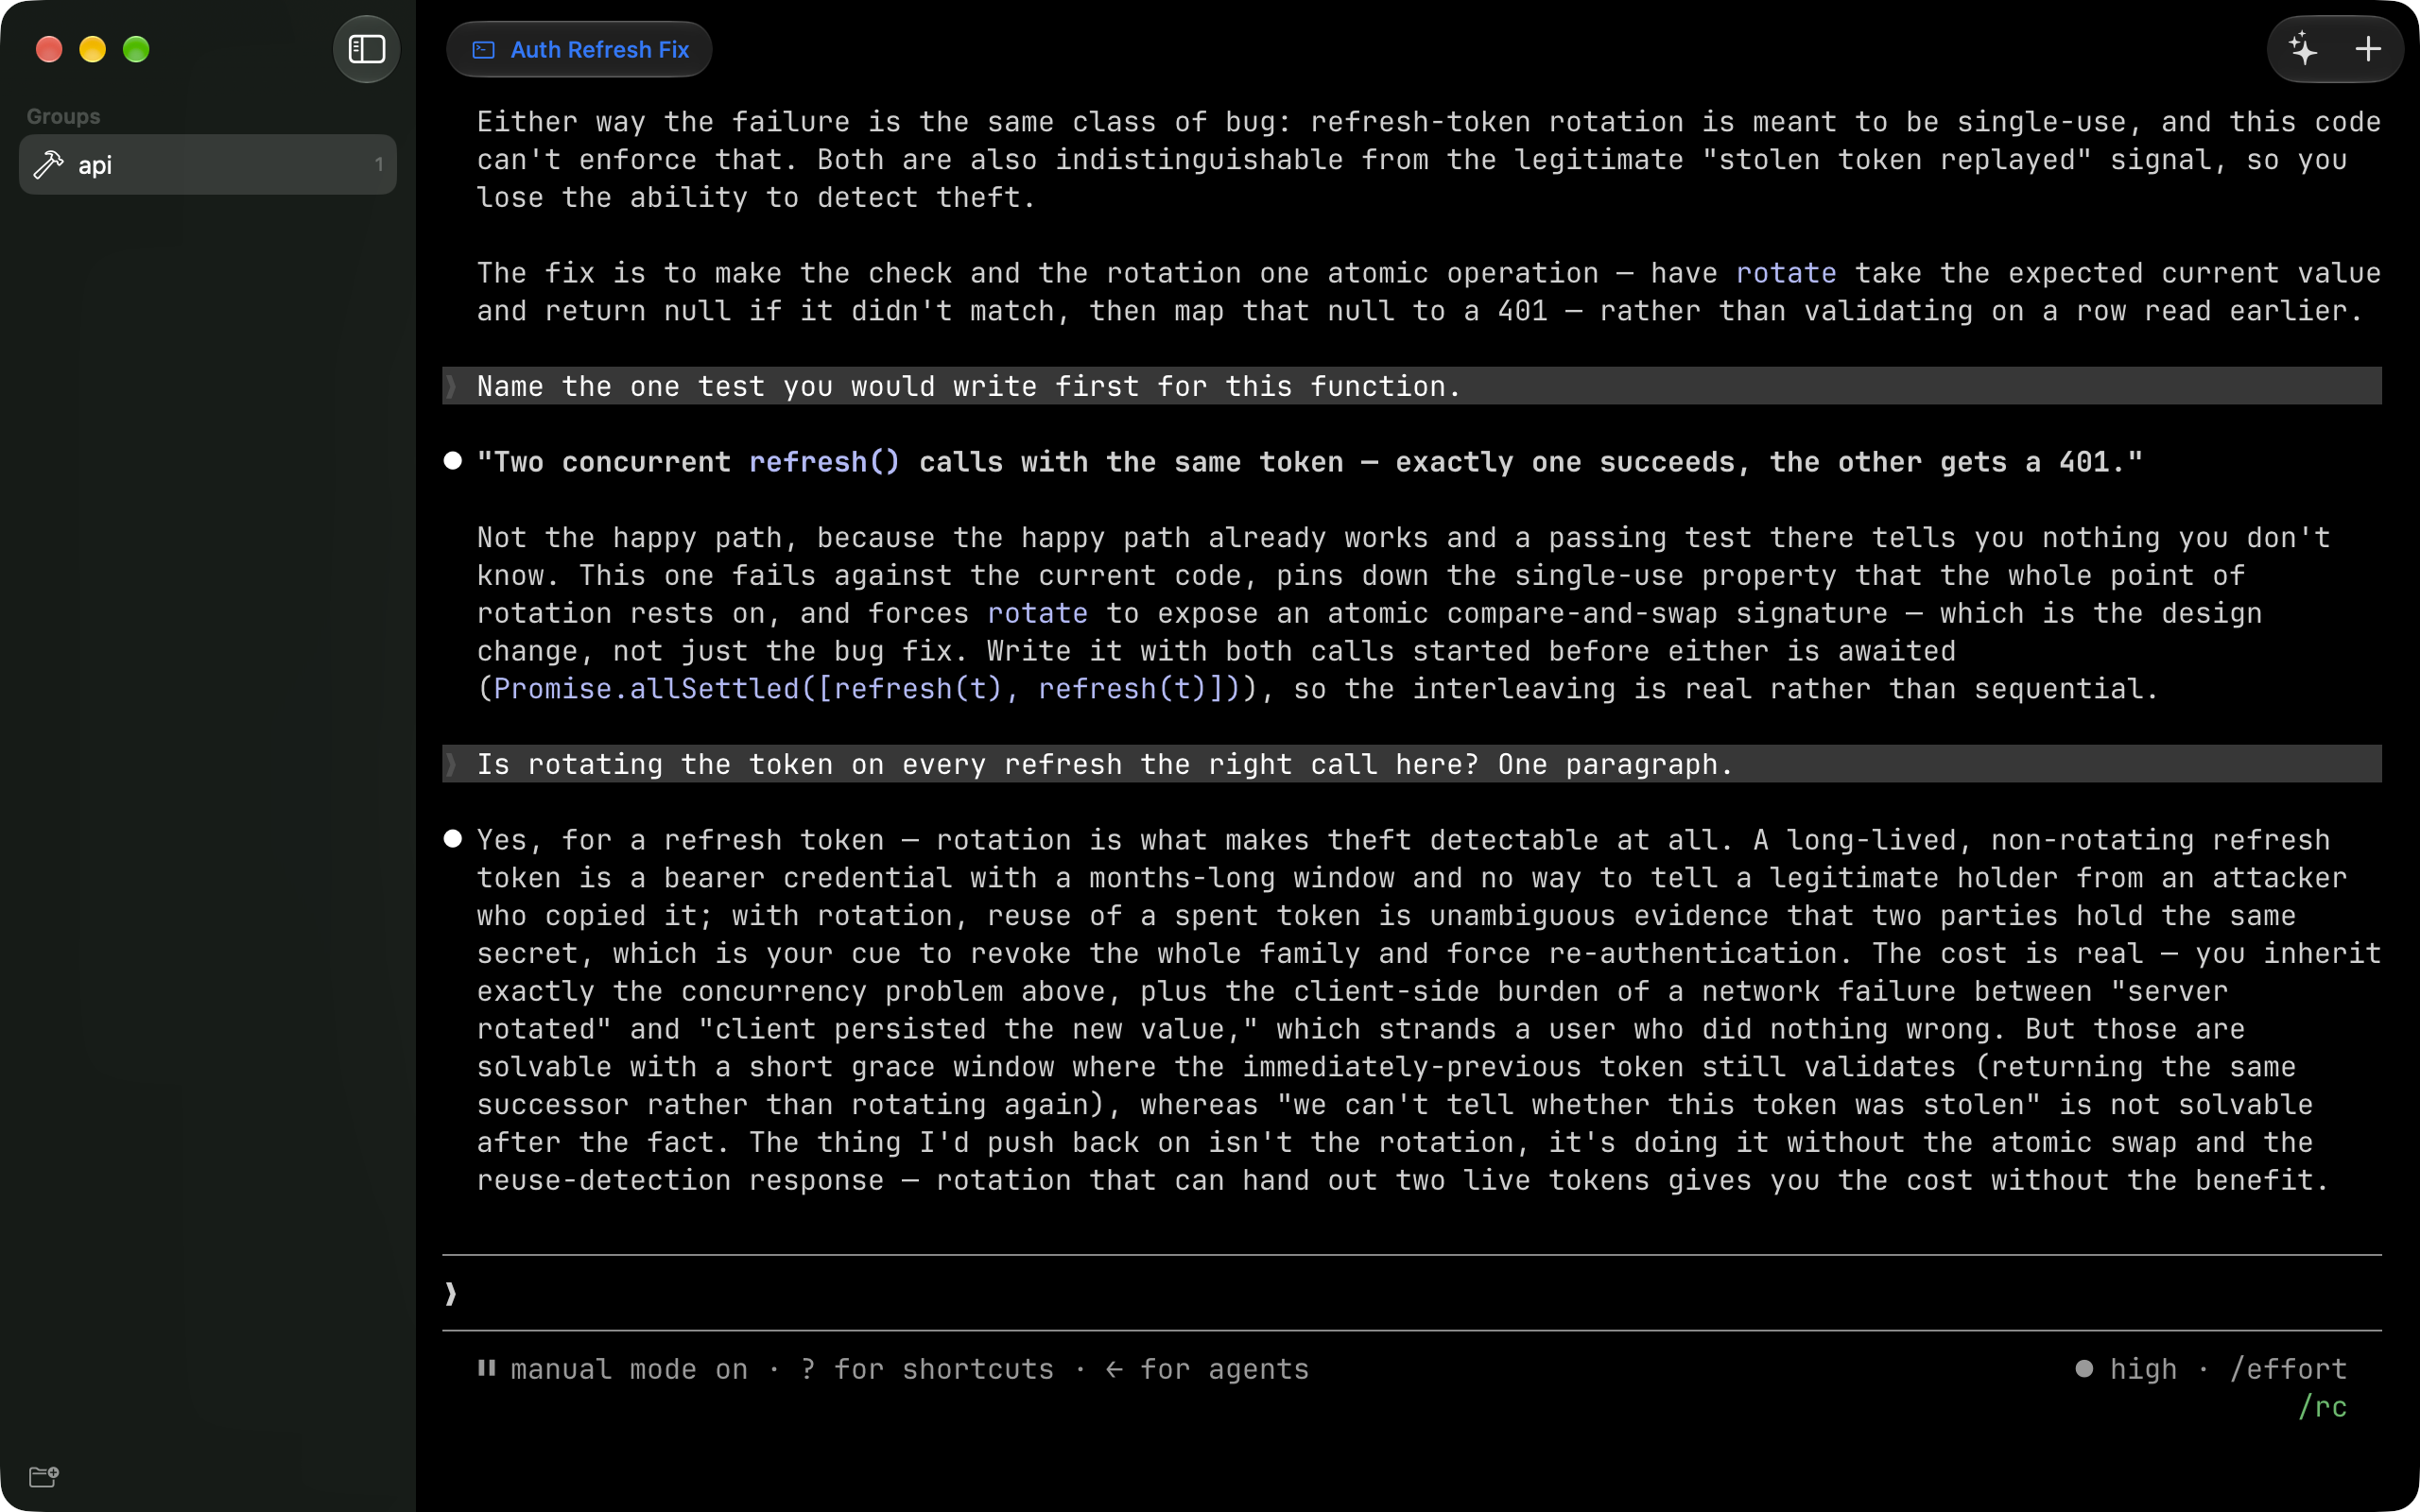Click the sparkle icon in top-right toolbar
The height and width of the screenshot is (1512, 2420).
tap(2303, 49)
